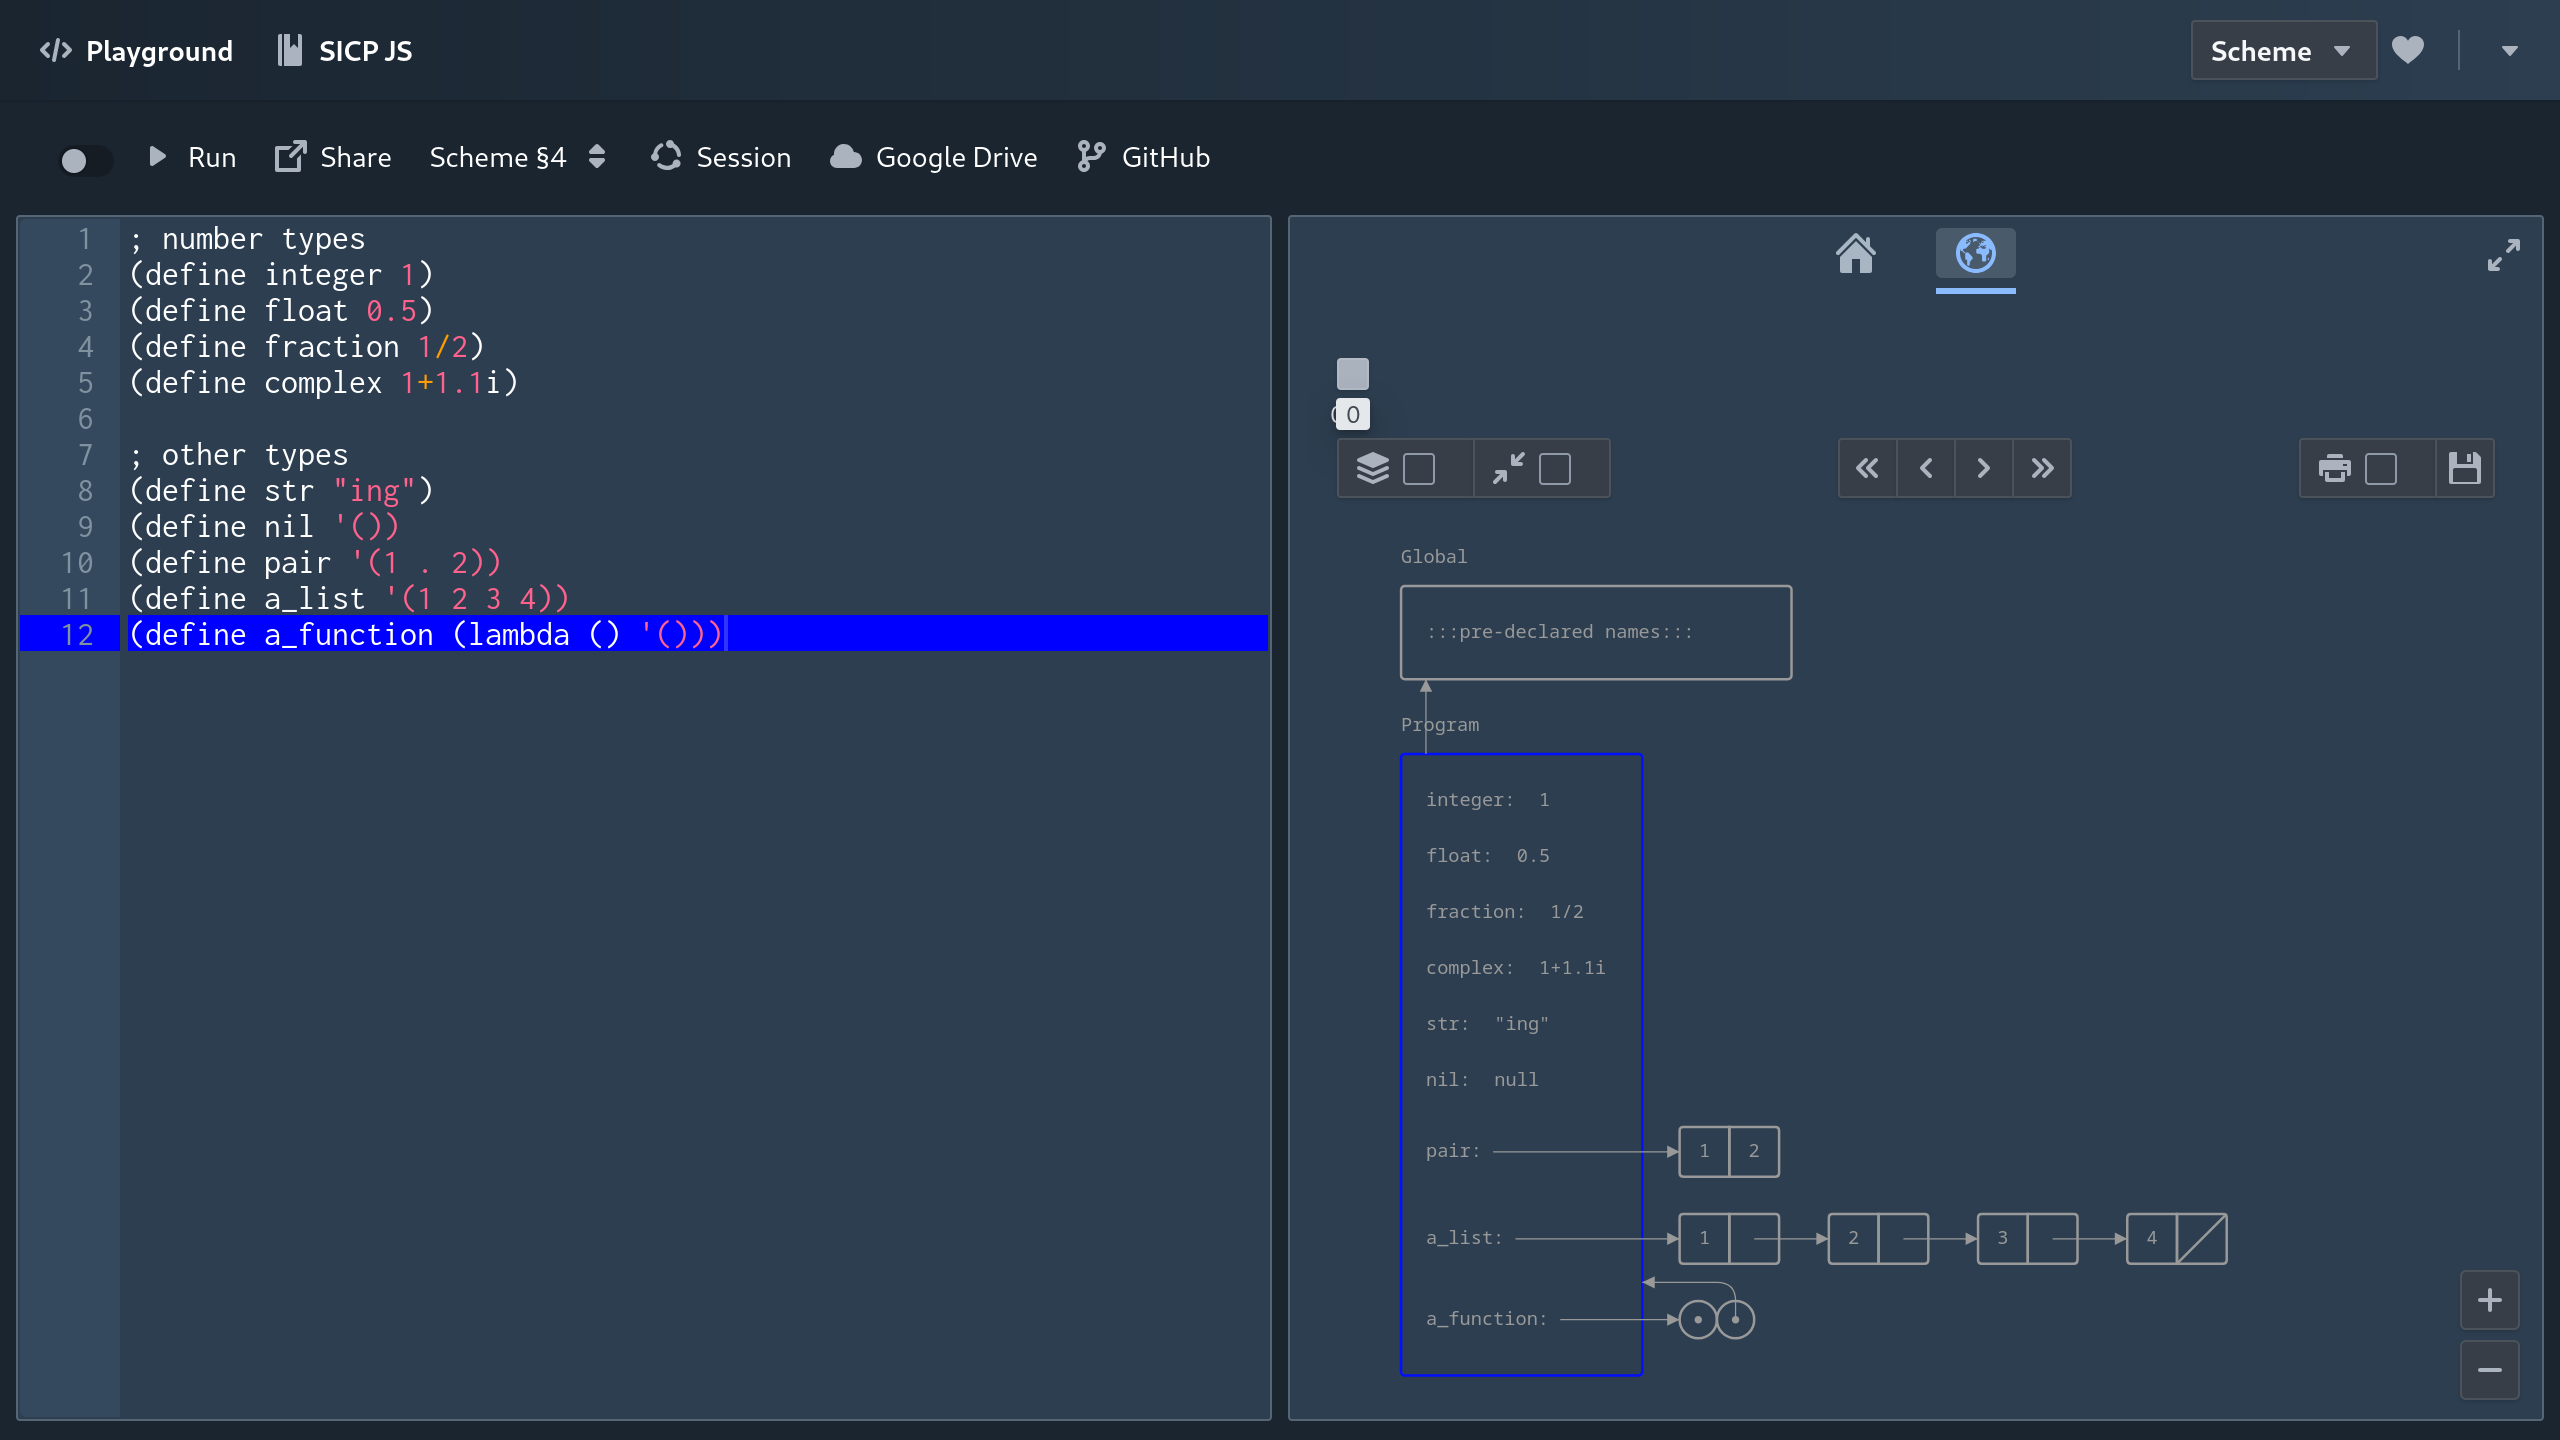Screen dimensions: 2560x1440
Task: Go to previous step arrow
Action: [x=1925, y=468]
